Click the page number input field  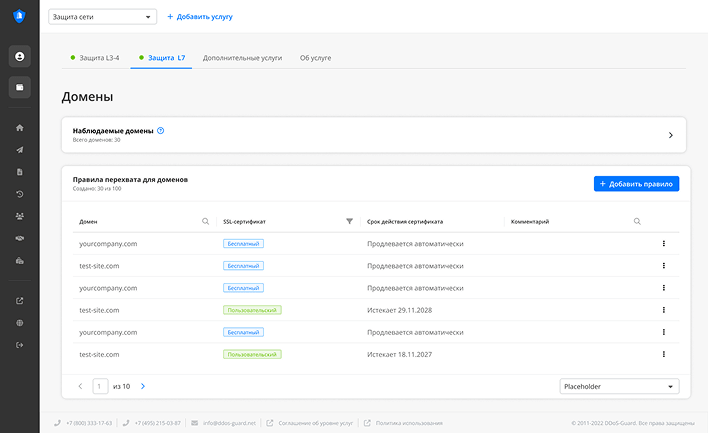(x=100, y=386)
